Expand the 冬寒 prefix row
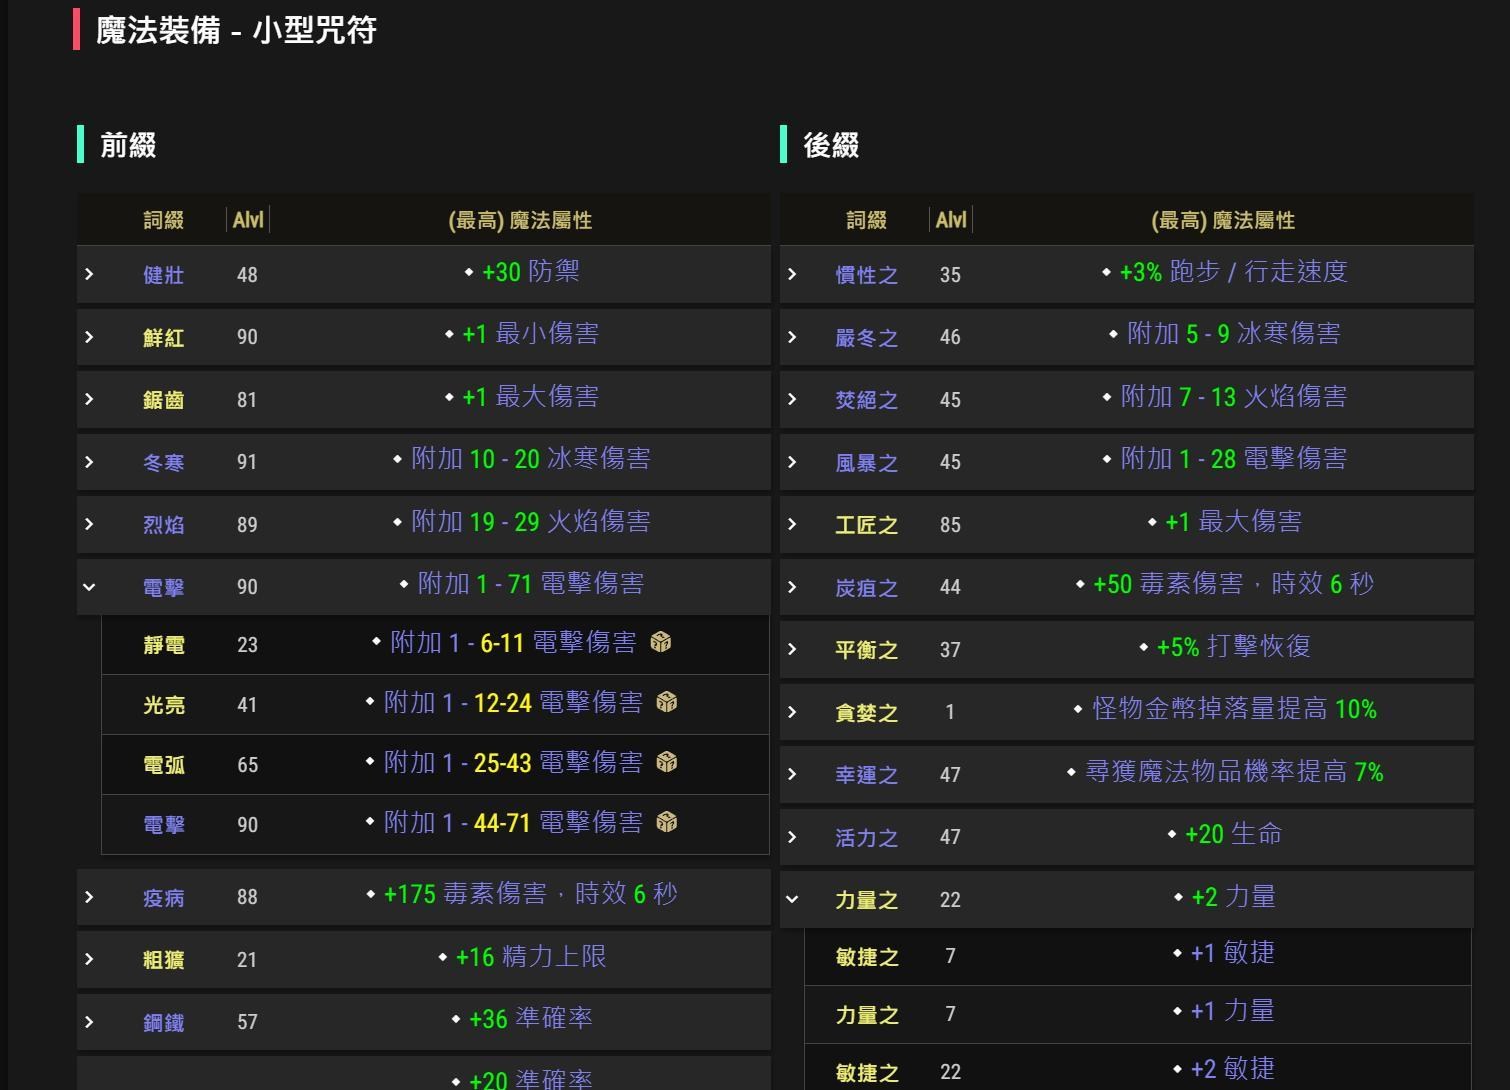This screenshot has width=1510, height=1090. 89,462
